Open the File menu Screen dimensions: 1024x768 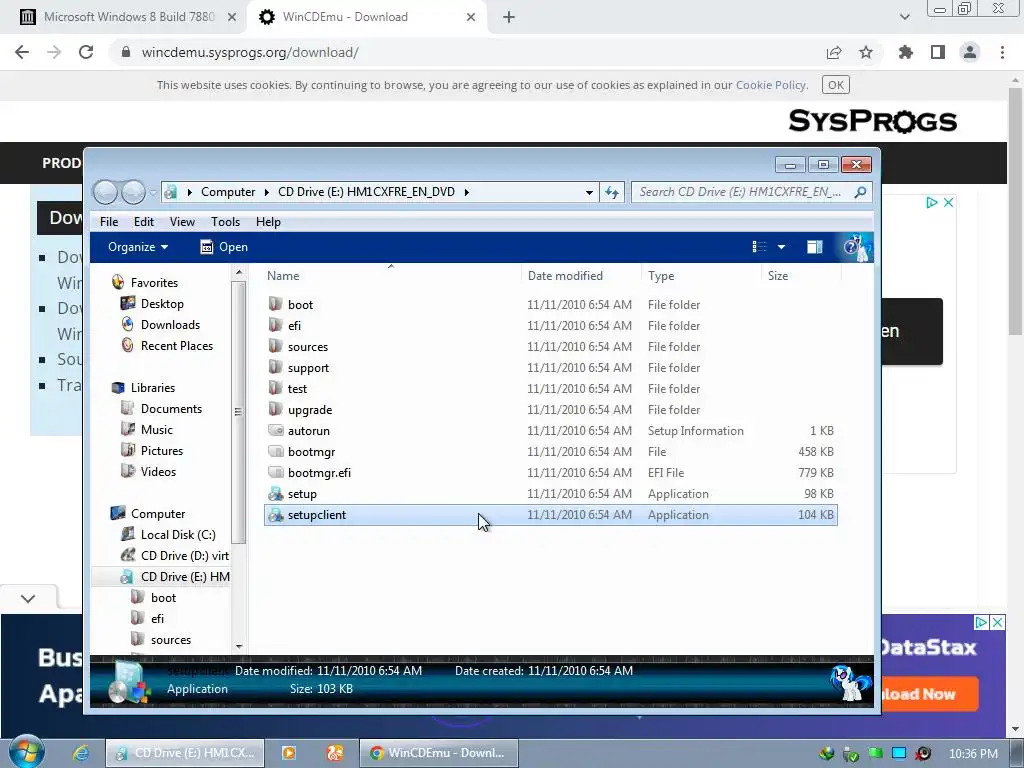point(109,222)
